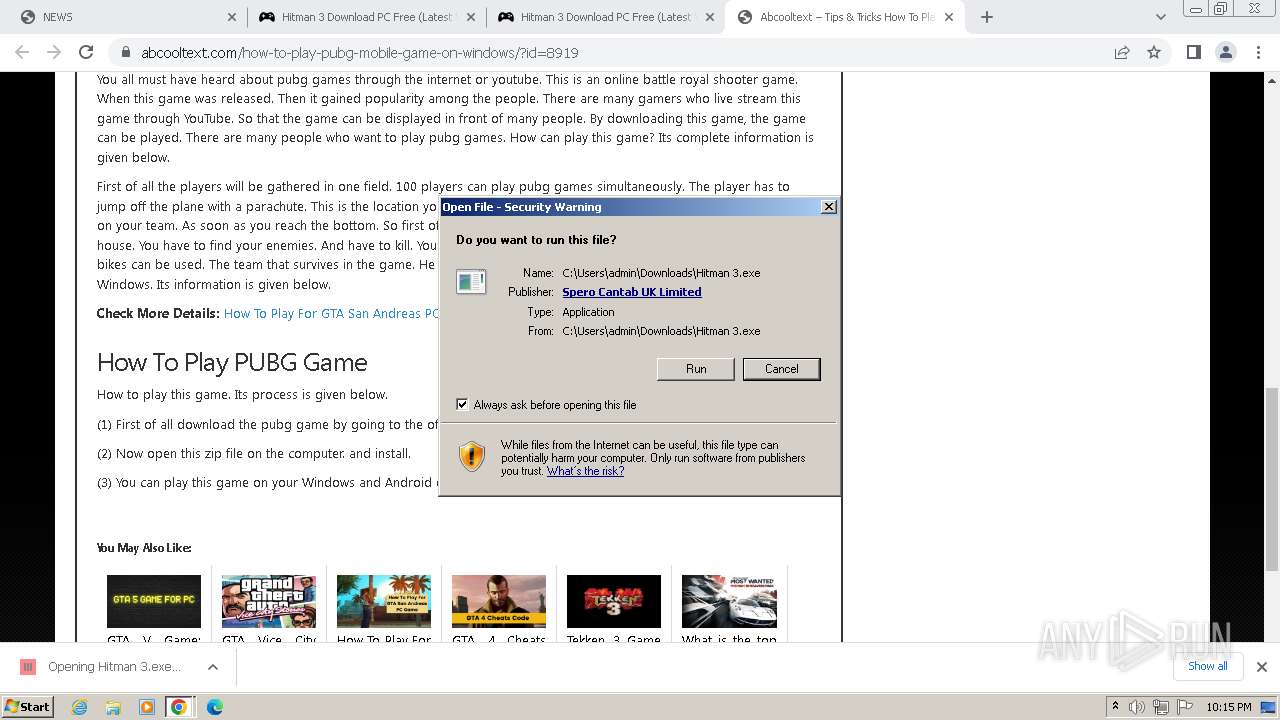
Task: Show all downloads
Action: [1207, 666]
